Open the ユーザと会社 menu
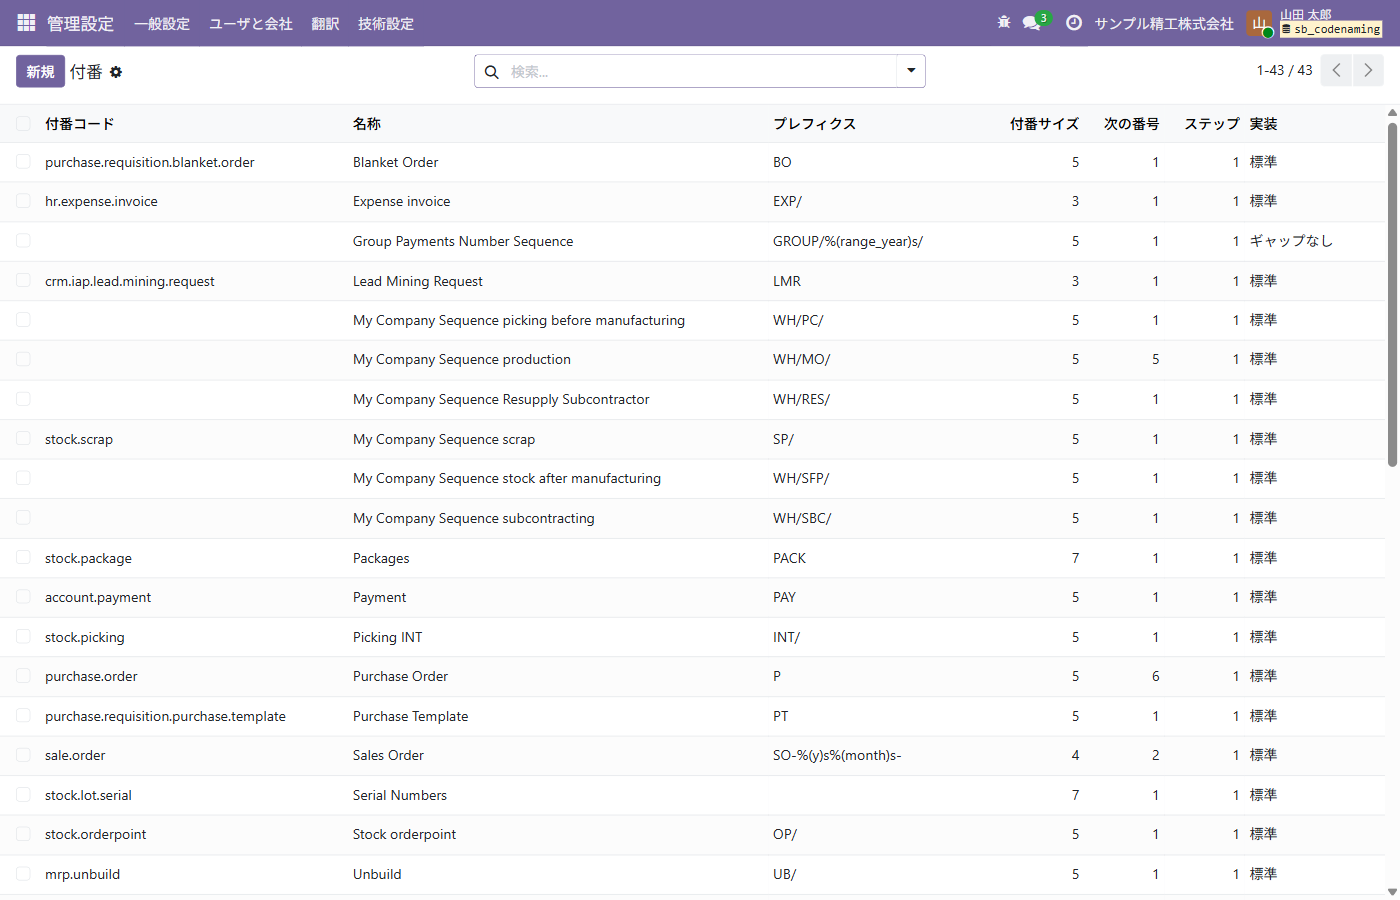This screenshot has height=900, width=1400. click(251, 23)
